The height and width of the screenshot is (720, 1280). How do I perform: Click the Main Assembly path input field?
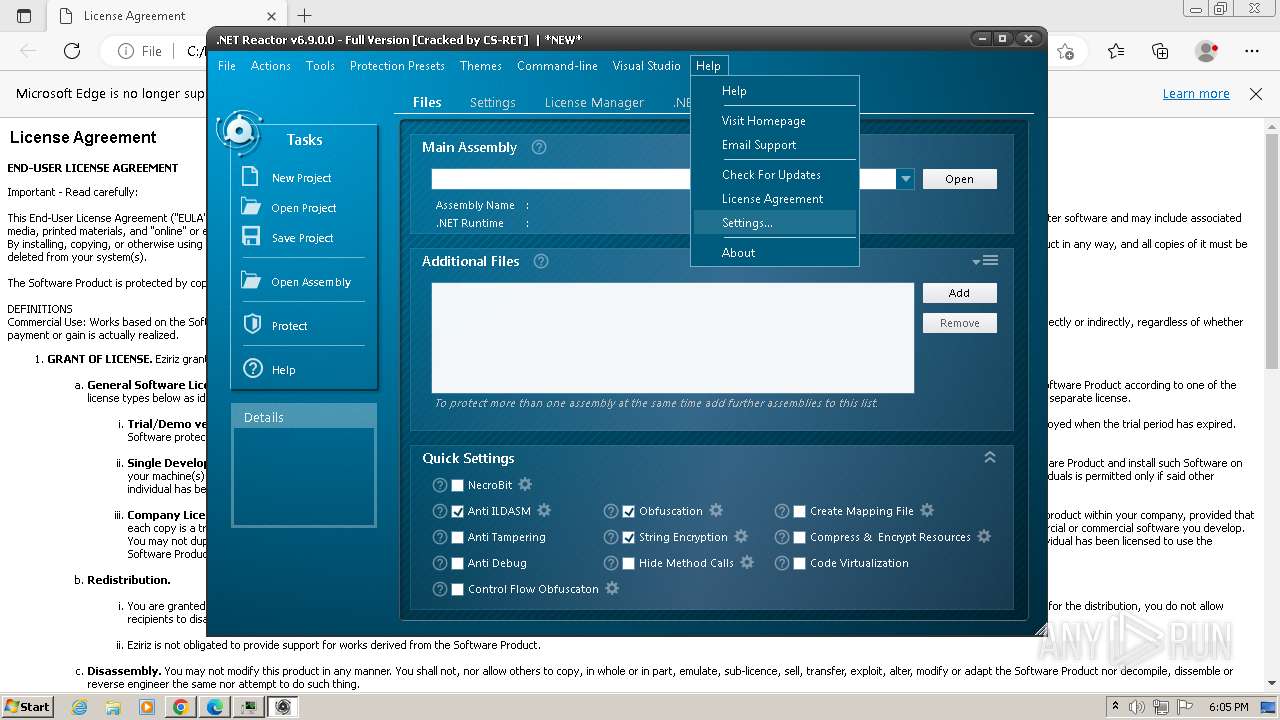pos(664,179)
